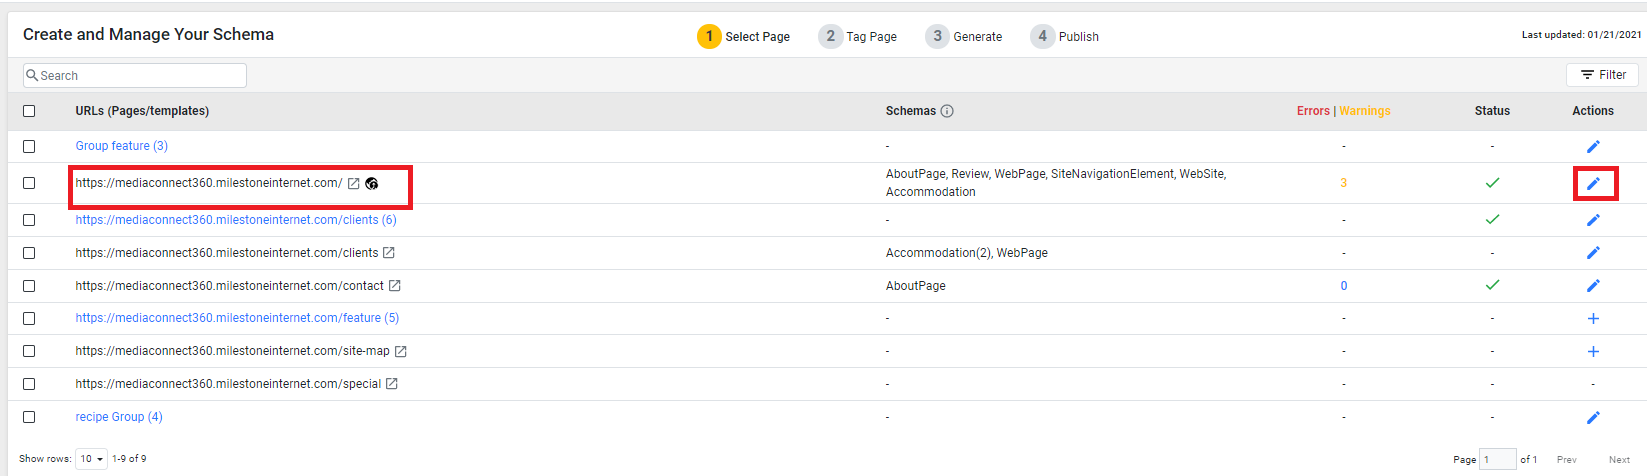Screen dimensions: 1647x476
Task: Open homepage URL in new tab icon
Action: (x=353, y=183)
